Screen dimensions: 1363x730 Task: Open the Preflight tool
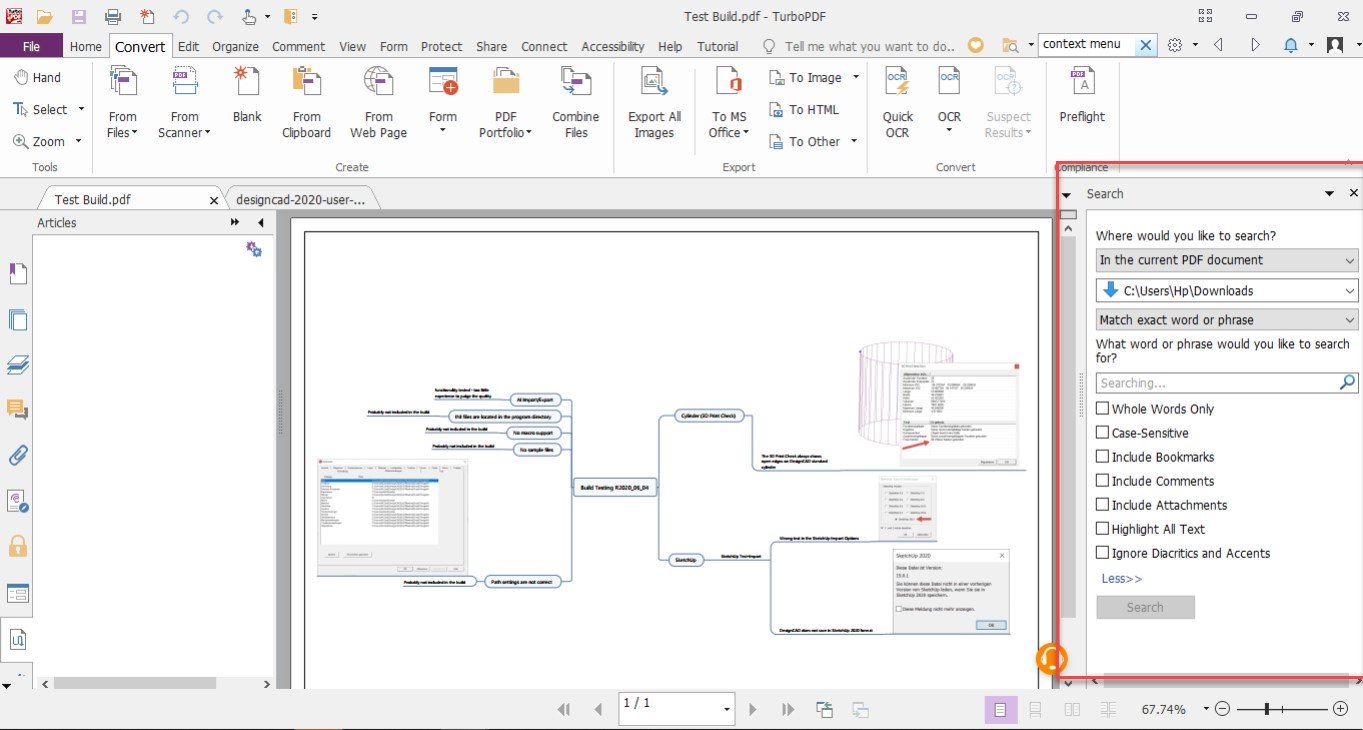pos(1082,96)
